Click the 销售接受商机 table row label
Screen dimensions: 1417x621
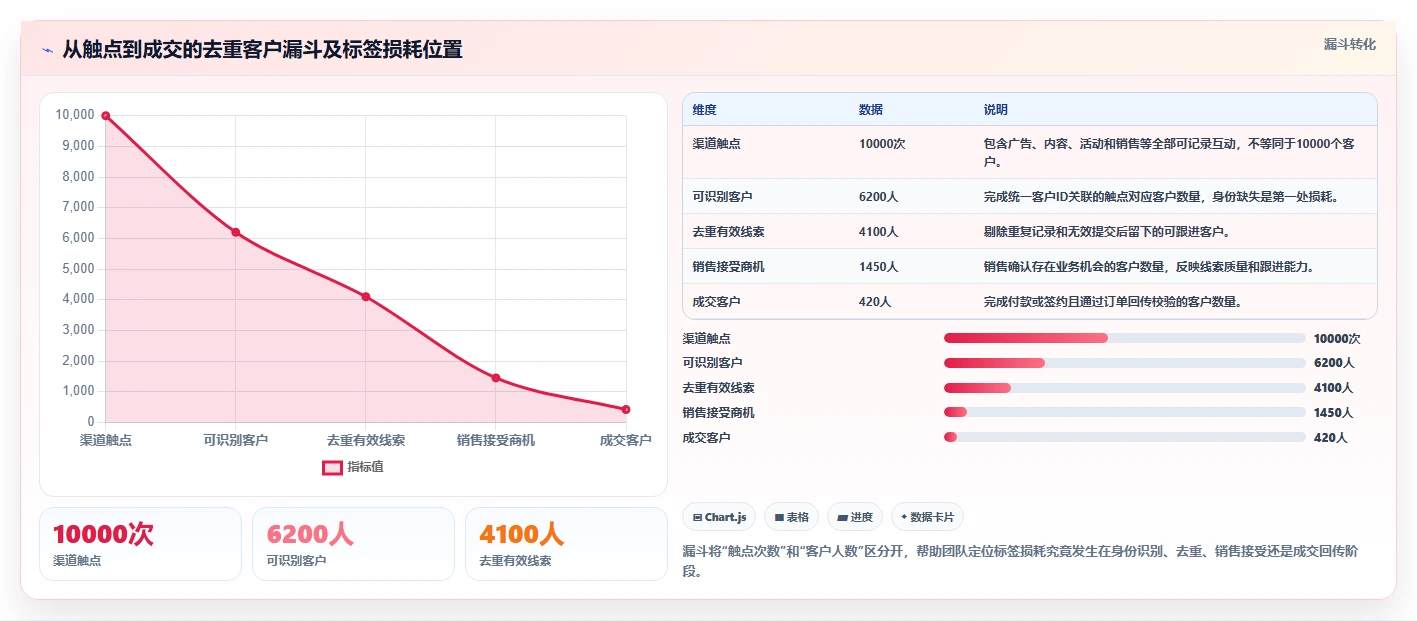[729, 267]
